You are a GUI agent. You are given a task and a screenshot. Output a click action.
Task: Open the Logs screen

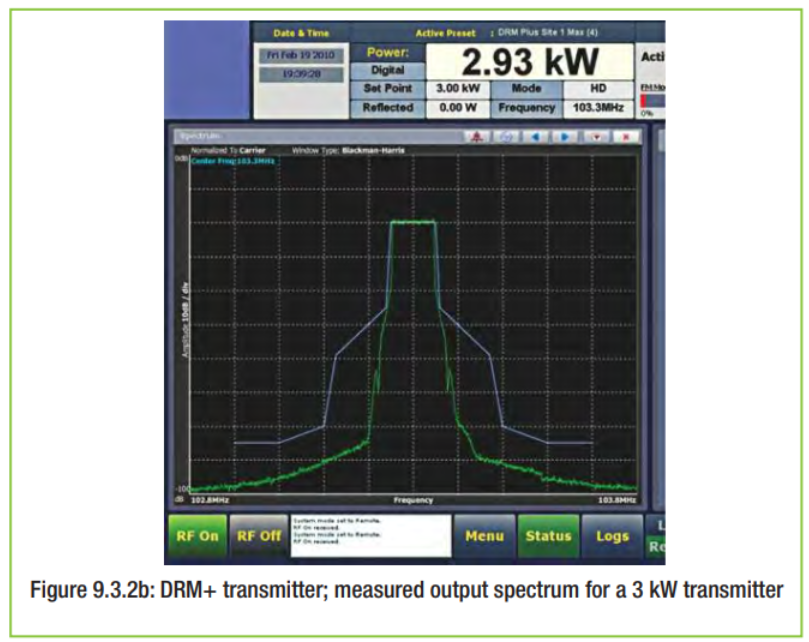[612, 536]
